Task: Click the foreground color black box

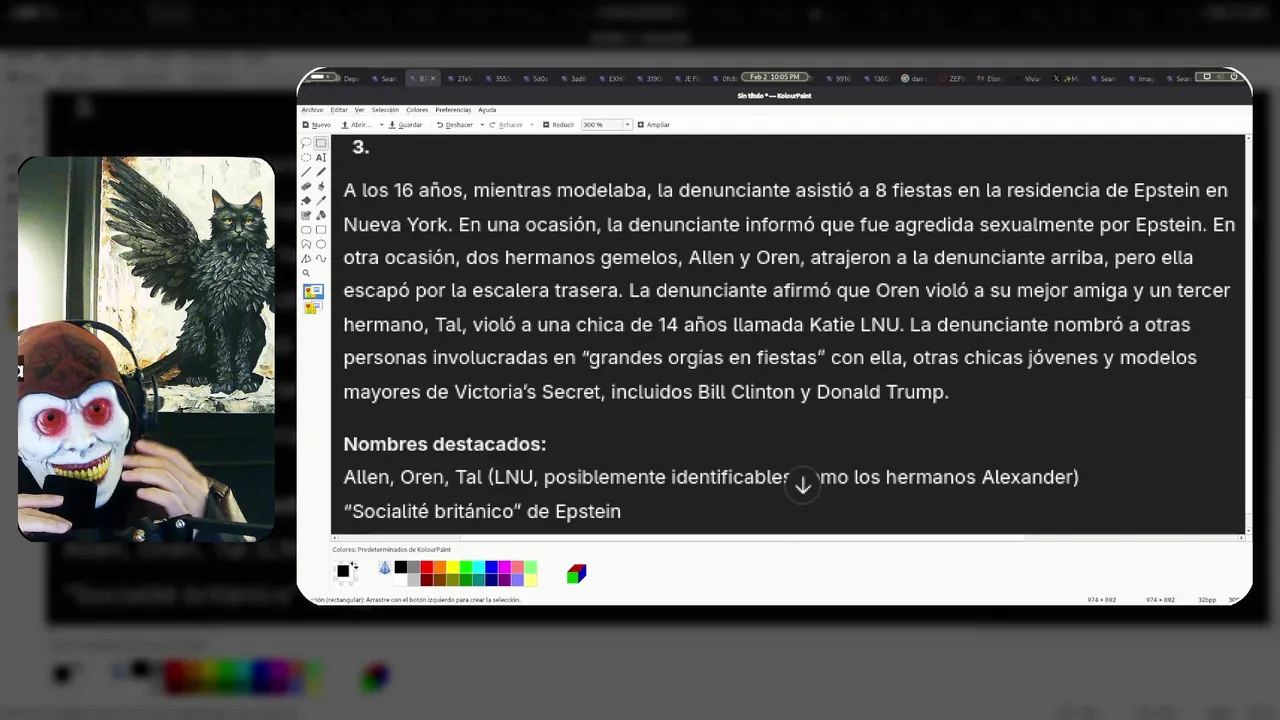Action: 343,571
